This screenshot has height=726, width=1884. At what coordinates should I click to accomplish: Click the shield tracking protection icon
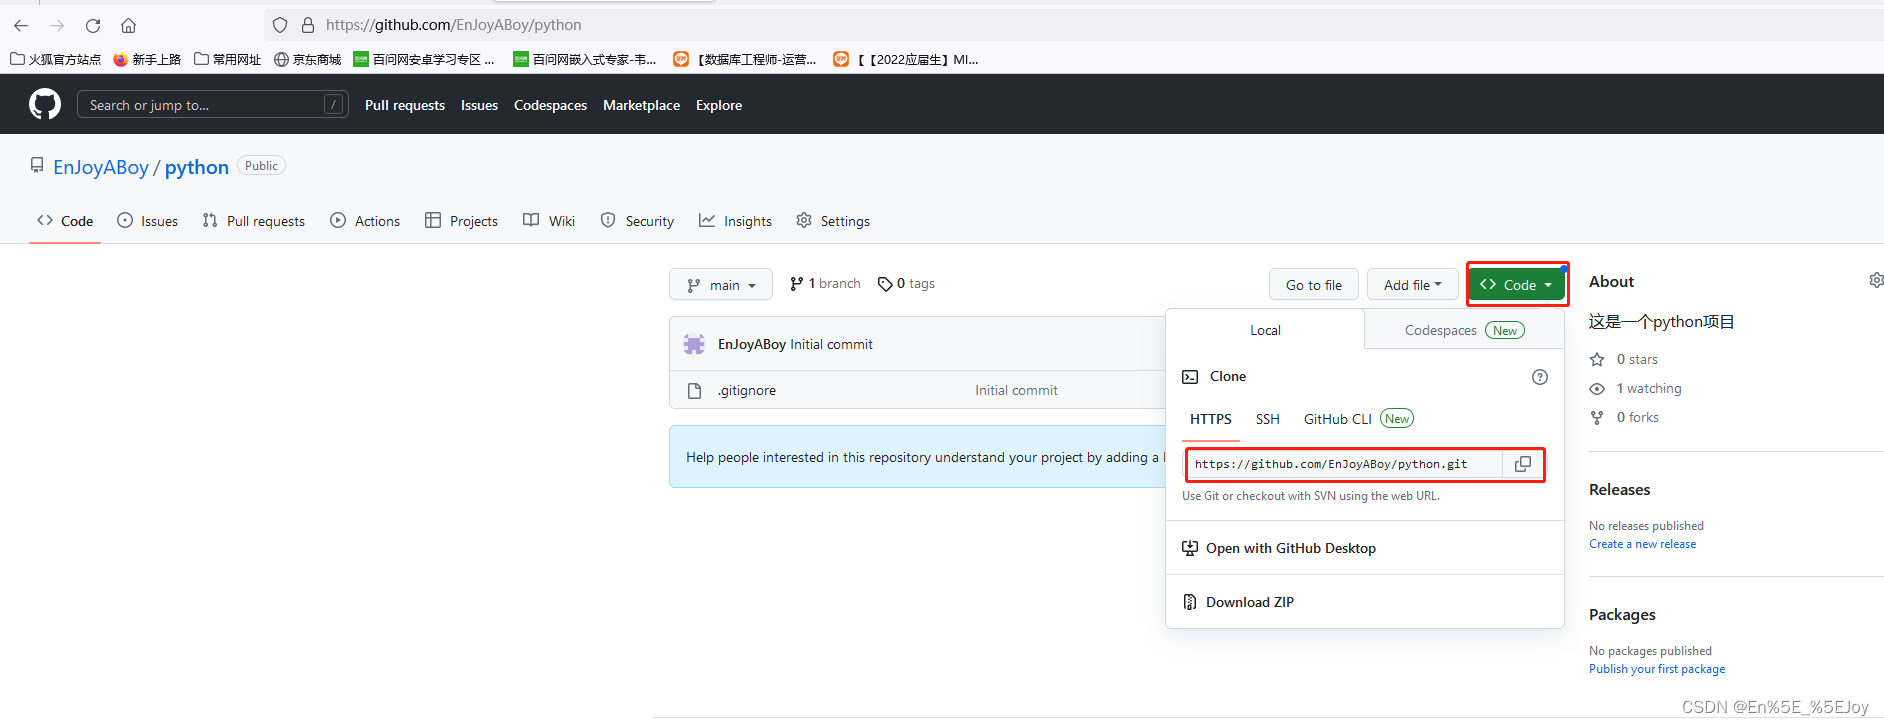click(x=280, y=25)
